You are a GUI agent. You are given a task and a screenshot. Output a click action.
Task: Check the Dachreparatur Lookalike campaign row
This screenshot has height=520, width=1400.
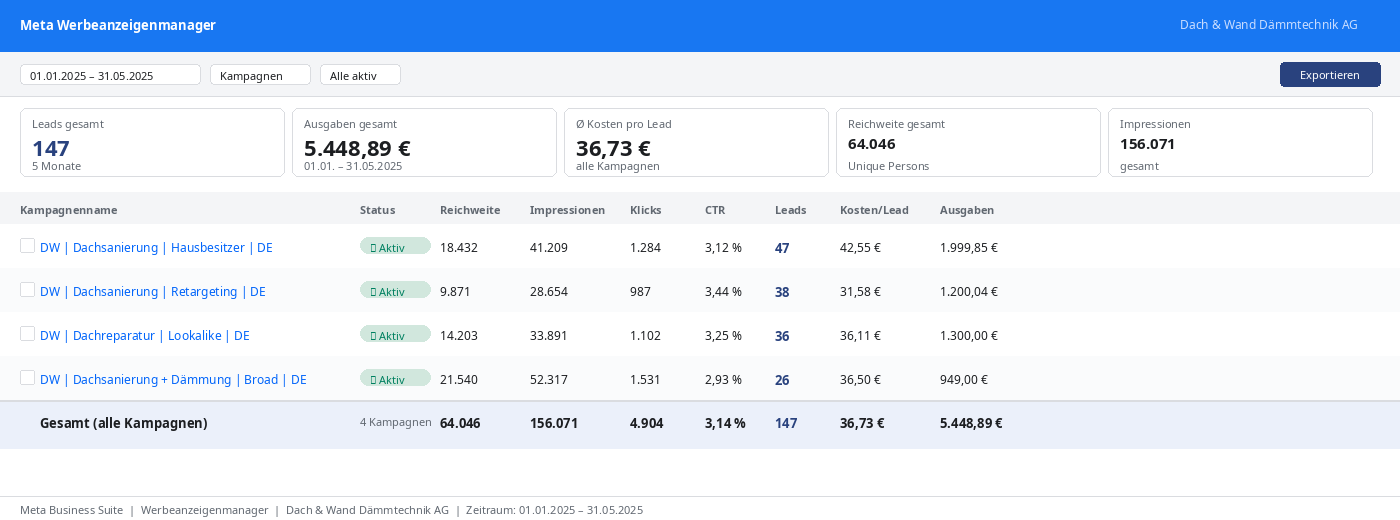point(27,334)
